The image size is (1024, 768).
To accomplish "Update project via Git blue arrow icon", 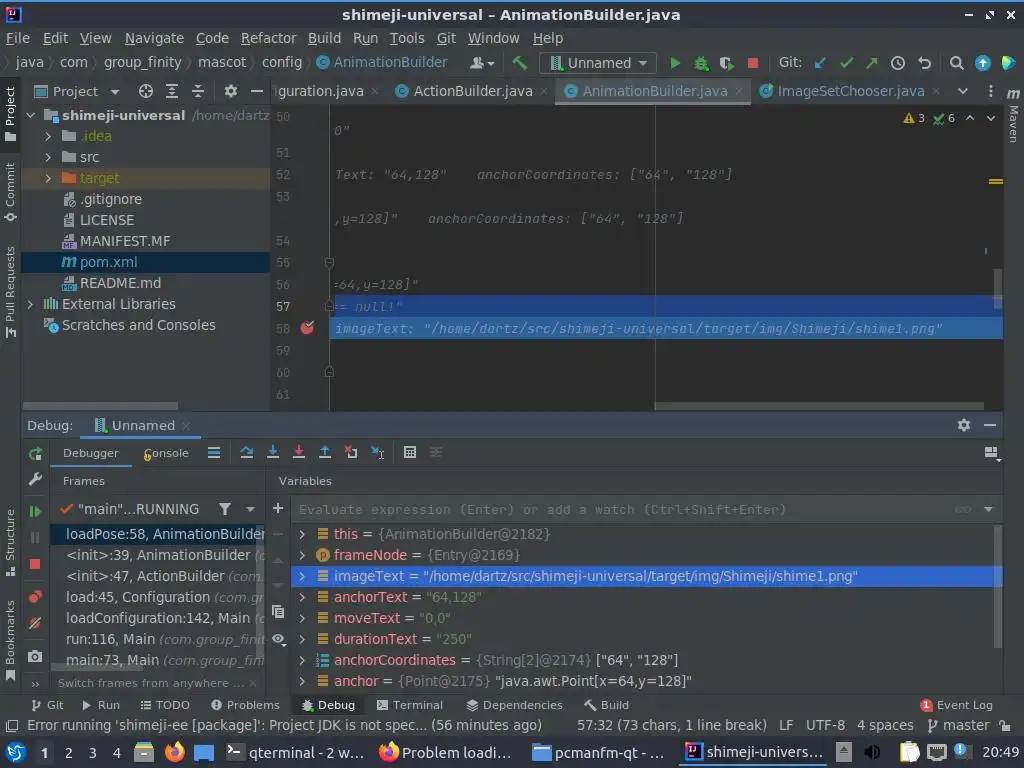I will pos(820,63).
